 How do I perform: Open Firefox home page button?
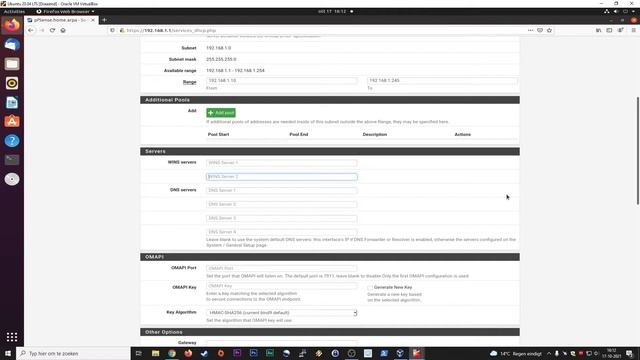pyautogui.click(x=63, y=30)
